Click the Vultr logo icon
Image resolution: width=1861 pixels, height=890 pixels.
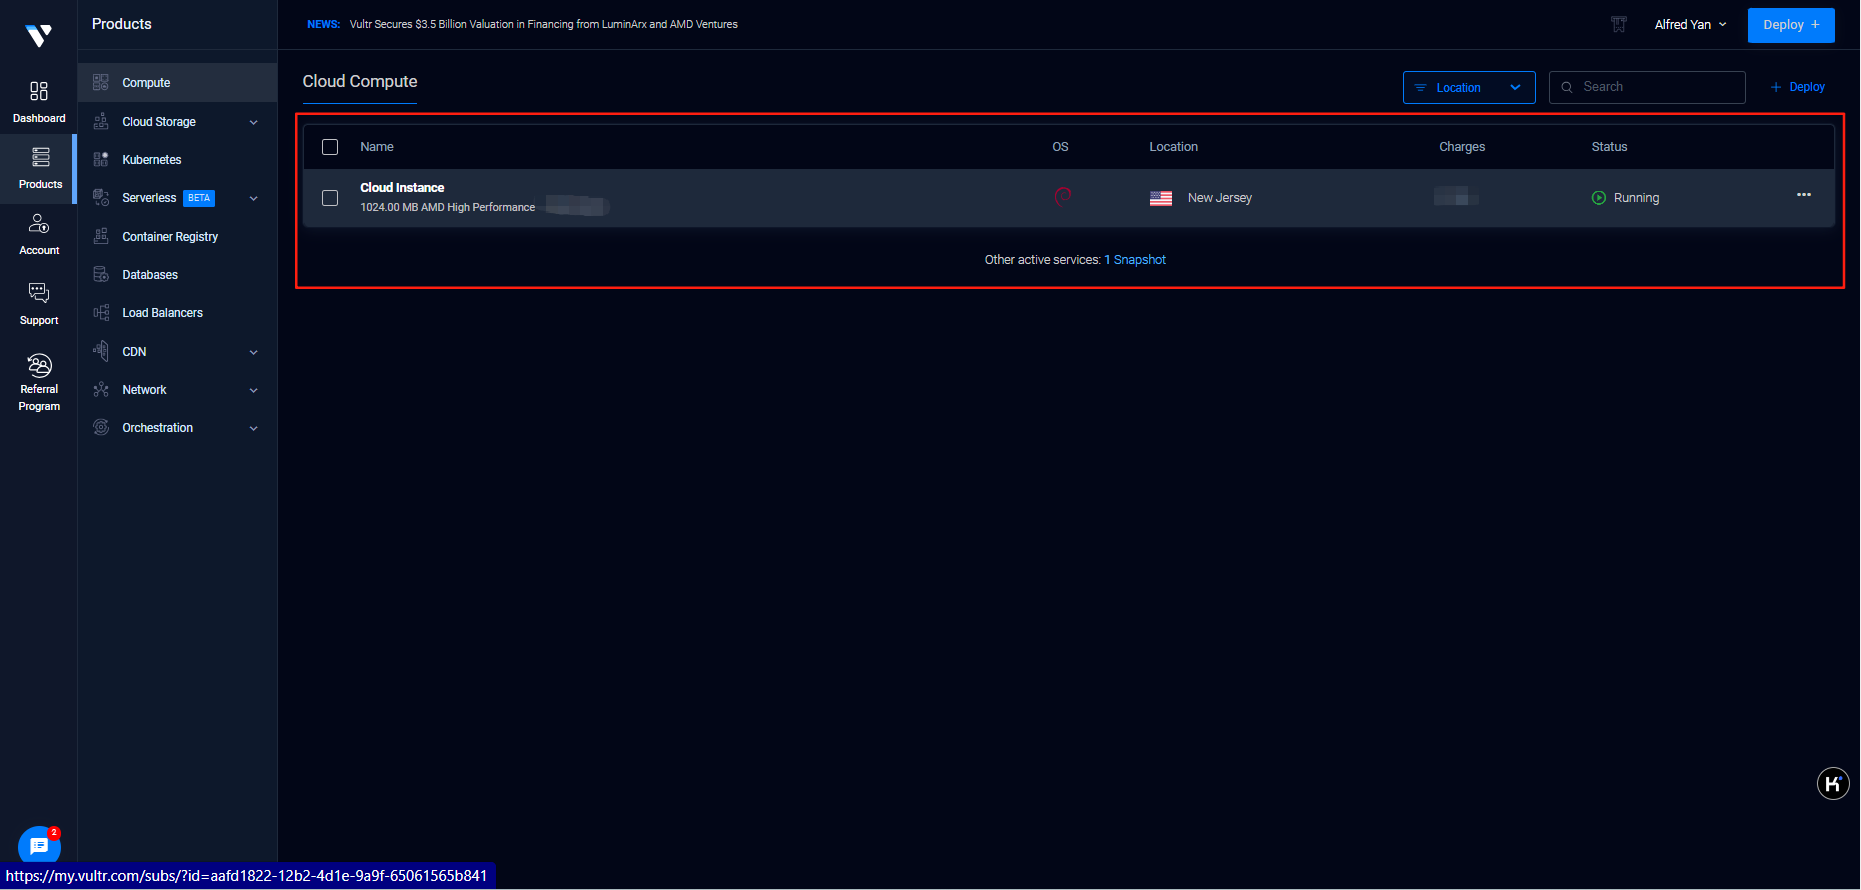coord(38,36)
